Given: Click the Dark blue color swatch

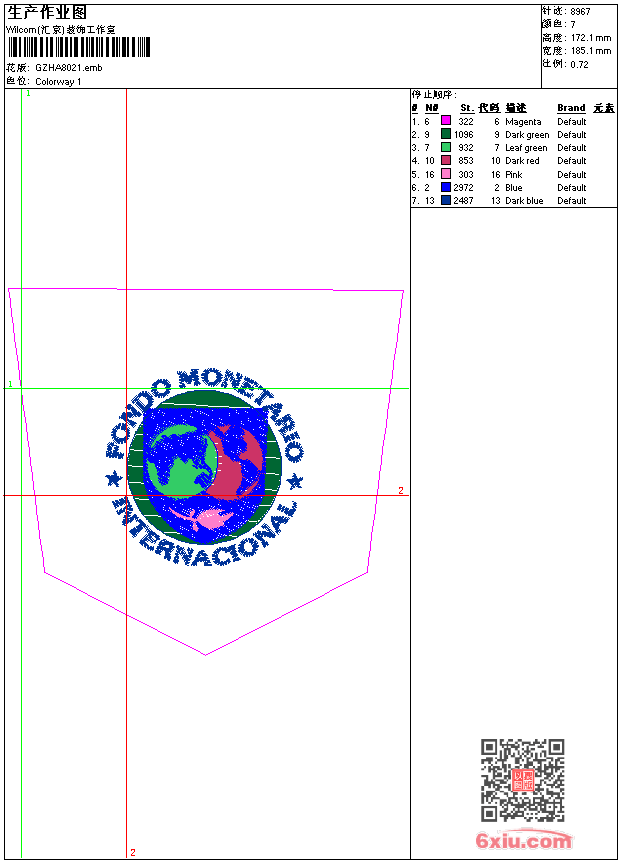Looking at the screenshot, I should coord(446,200).
